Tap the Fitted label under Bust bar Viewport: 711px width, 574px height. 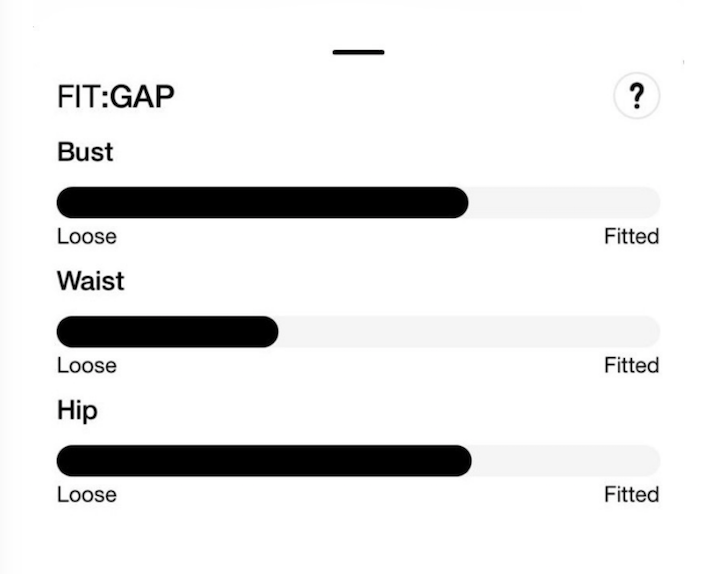tap(631, 237)
